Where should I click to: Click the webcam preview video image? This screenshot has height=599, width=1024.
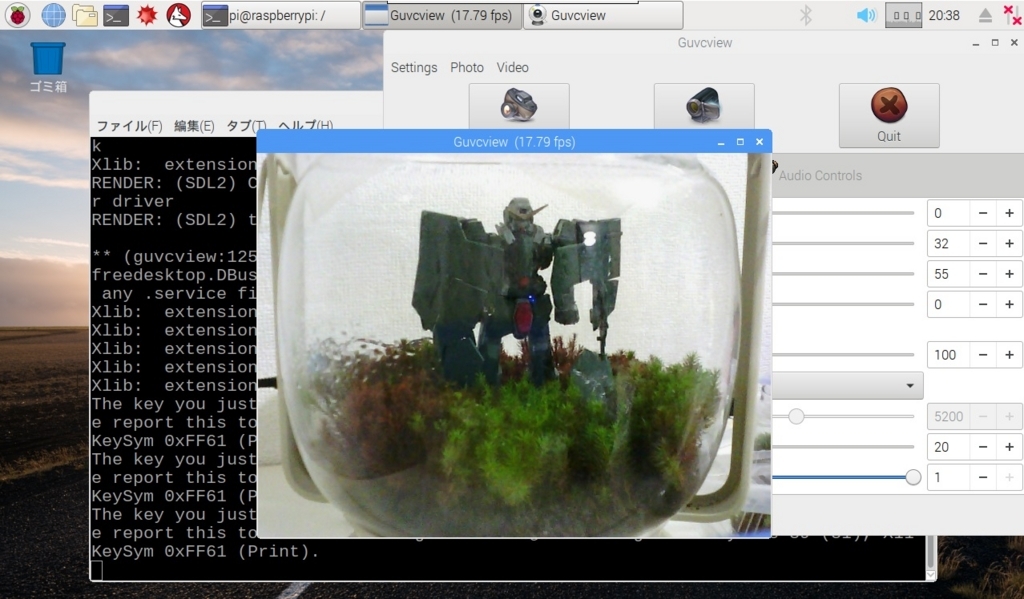pyautogui.click(x=514, y=345)
